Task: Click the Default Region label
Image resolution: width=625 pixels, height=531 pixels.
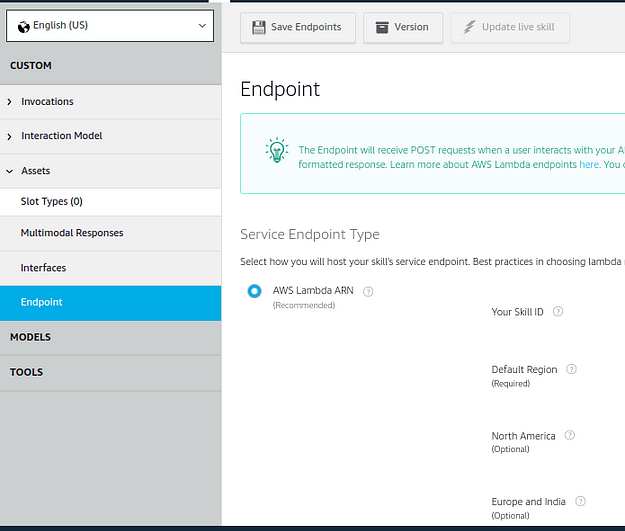Action: 524,370
